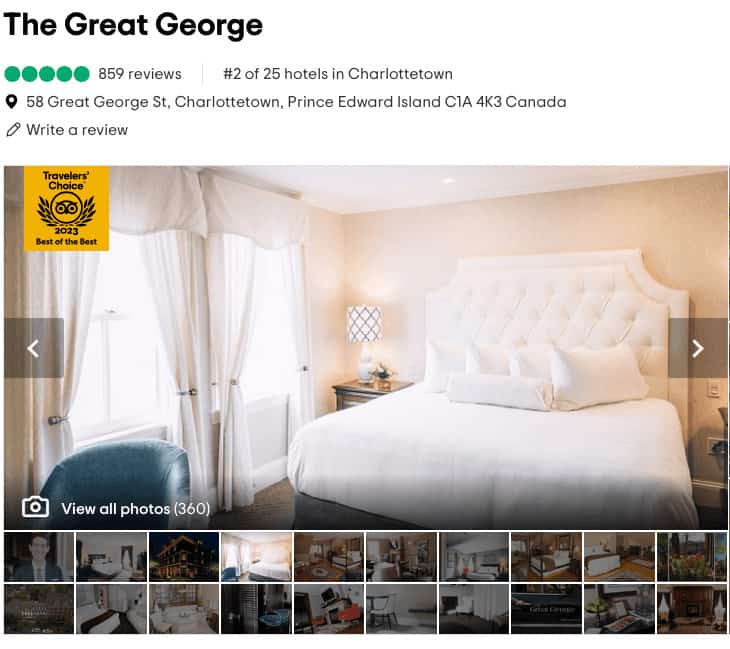Screen dimensions: 730x649
Task: Select garden flowers thumbnail in top row
Action: pos(692,557)
